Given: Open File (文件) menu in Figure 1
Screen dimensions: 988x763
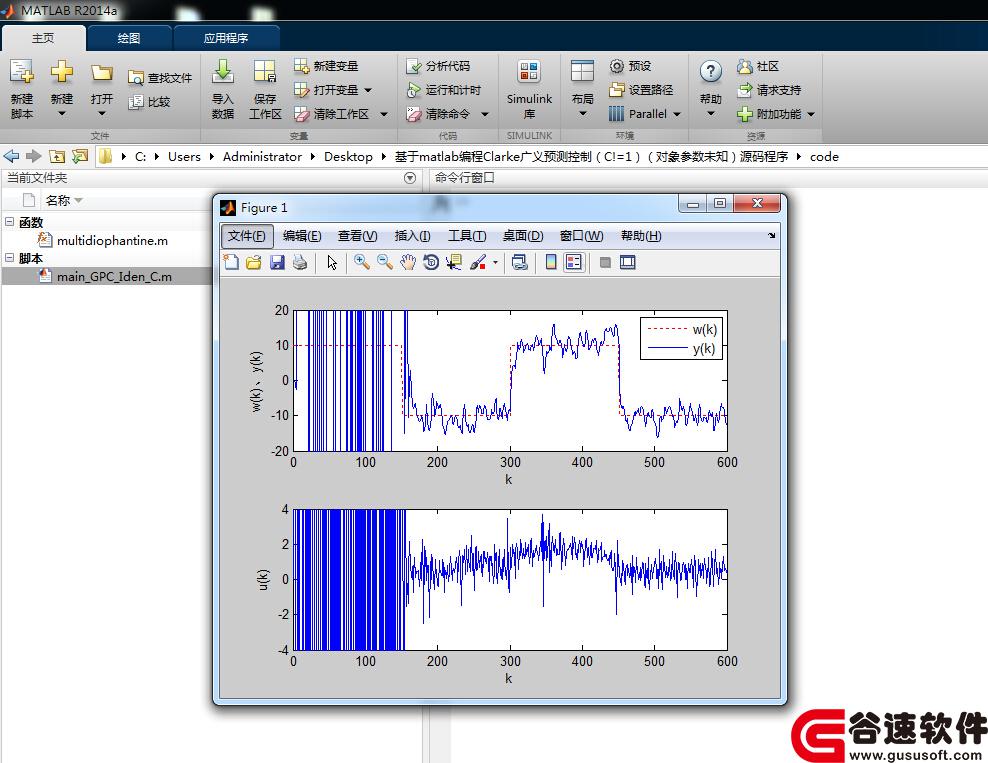Looking at the screenshot, I should pyautogui.click(x=247, y=236).
